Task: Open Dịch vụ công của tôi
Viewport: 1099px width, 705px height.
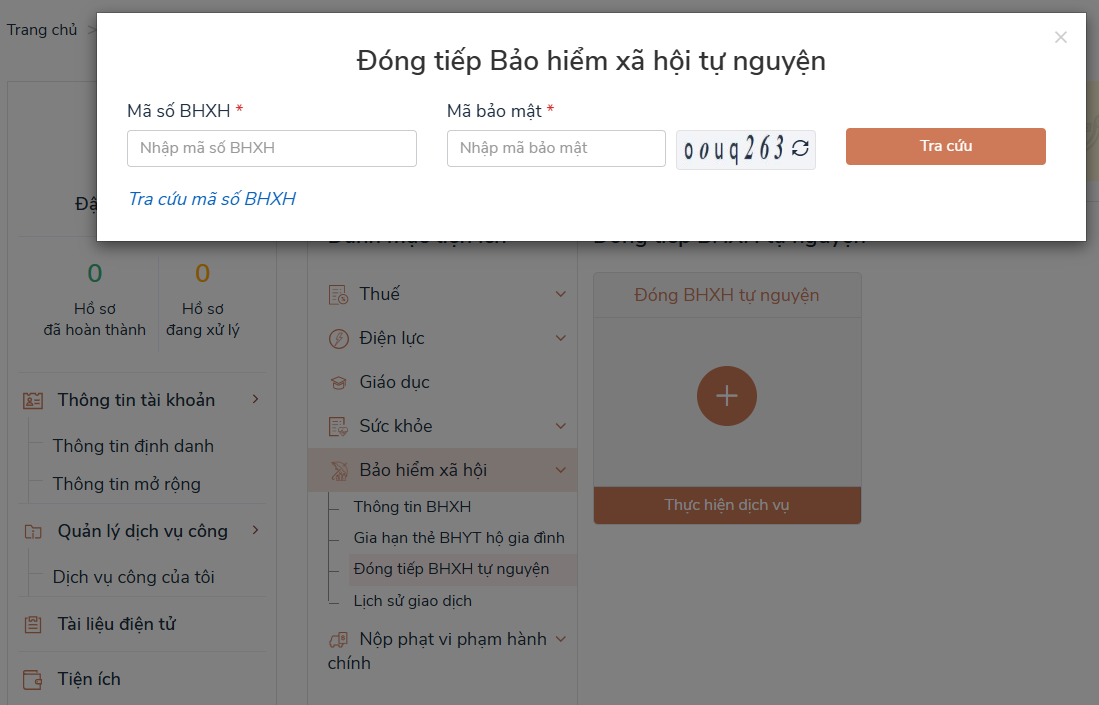Action: point(134,577)
